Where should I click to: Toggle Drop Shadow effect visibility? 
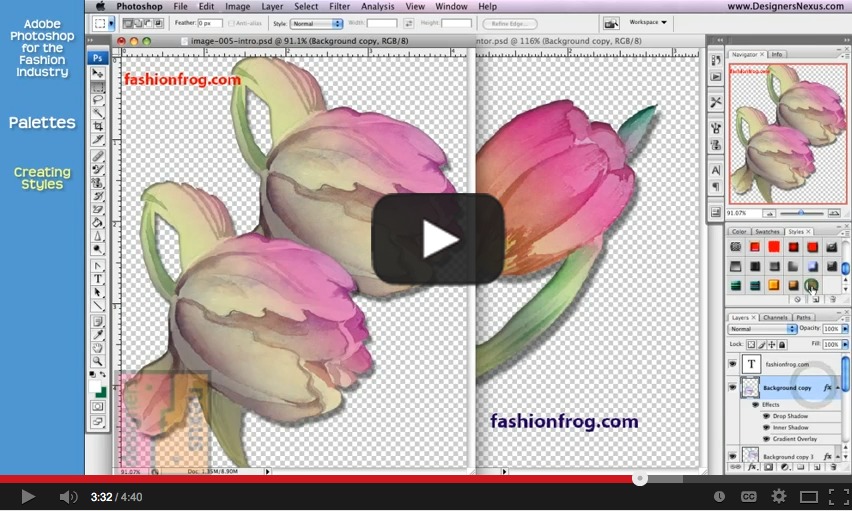[x=766, y=416]
